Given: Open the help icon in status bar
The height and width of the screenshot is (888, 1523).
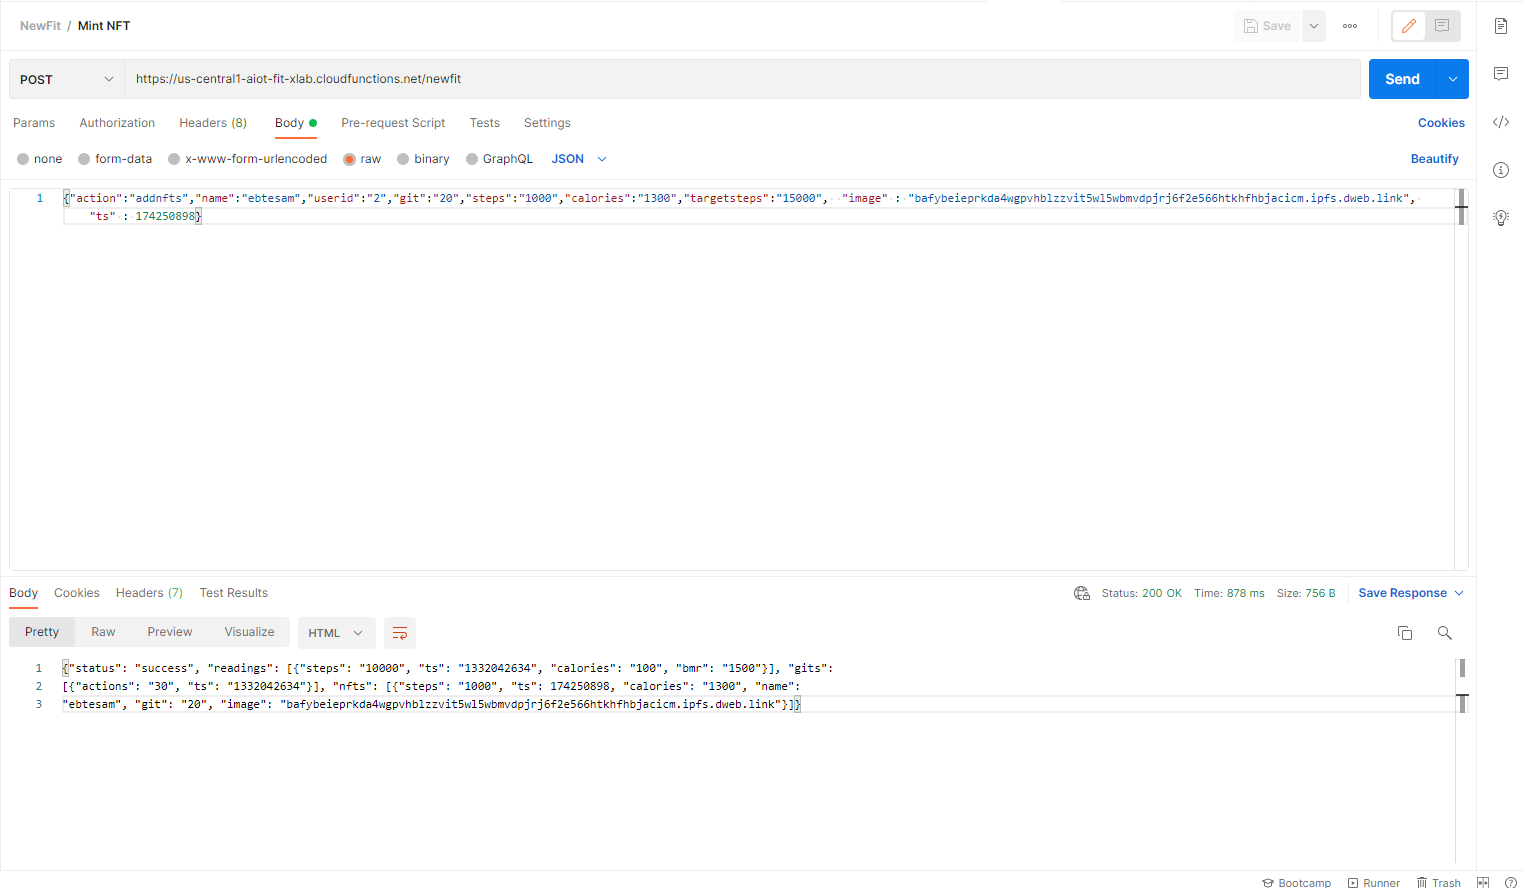Looking at the screenshot, I should click(x=1511, y=882).
